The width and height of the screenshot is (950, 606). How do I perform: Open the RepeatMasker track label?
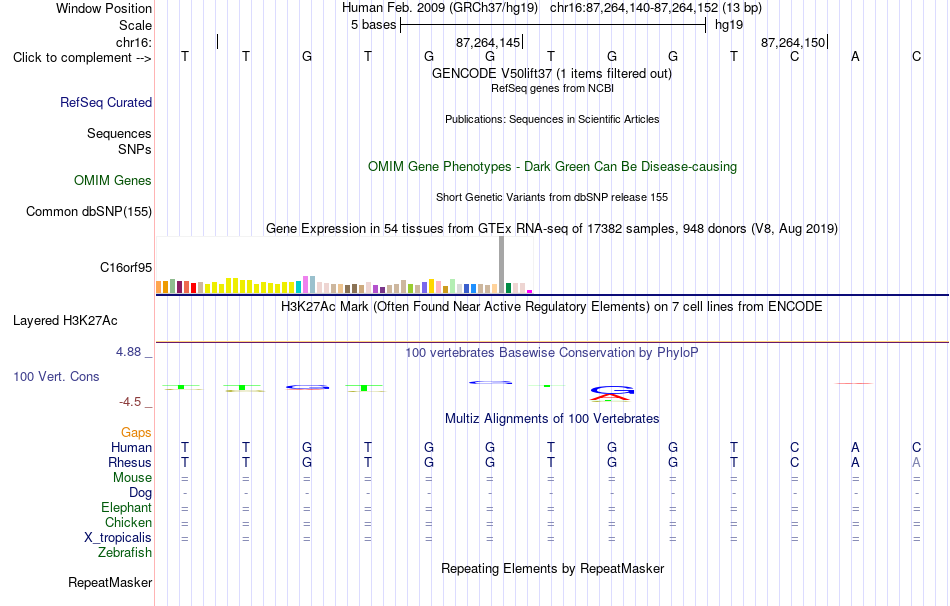pos(110,582)
